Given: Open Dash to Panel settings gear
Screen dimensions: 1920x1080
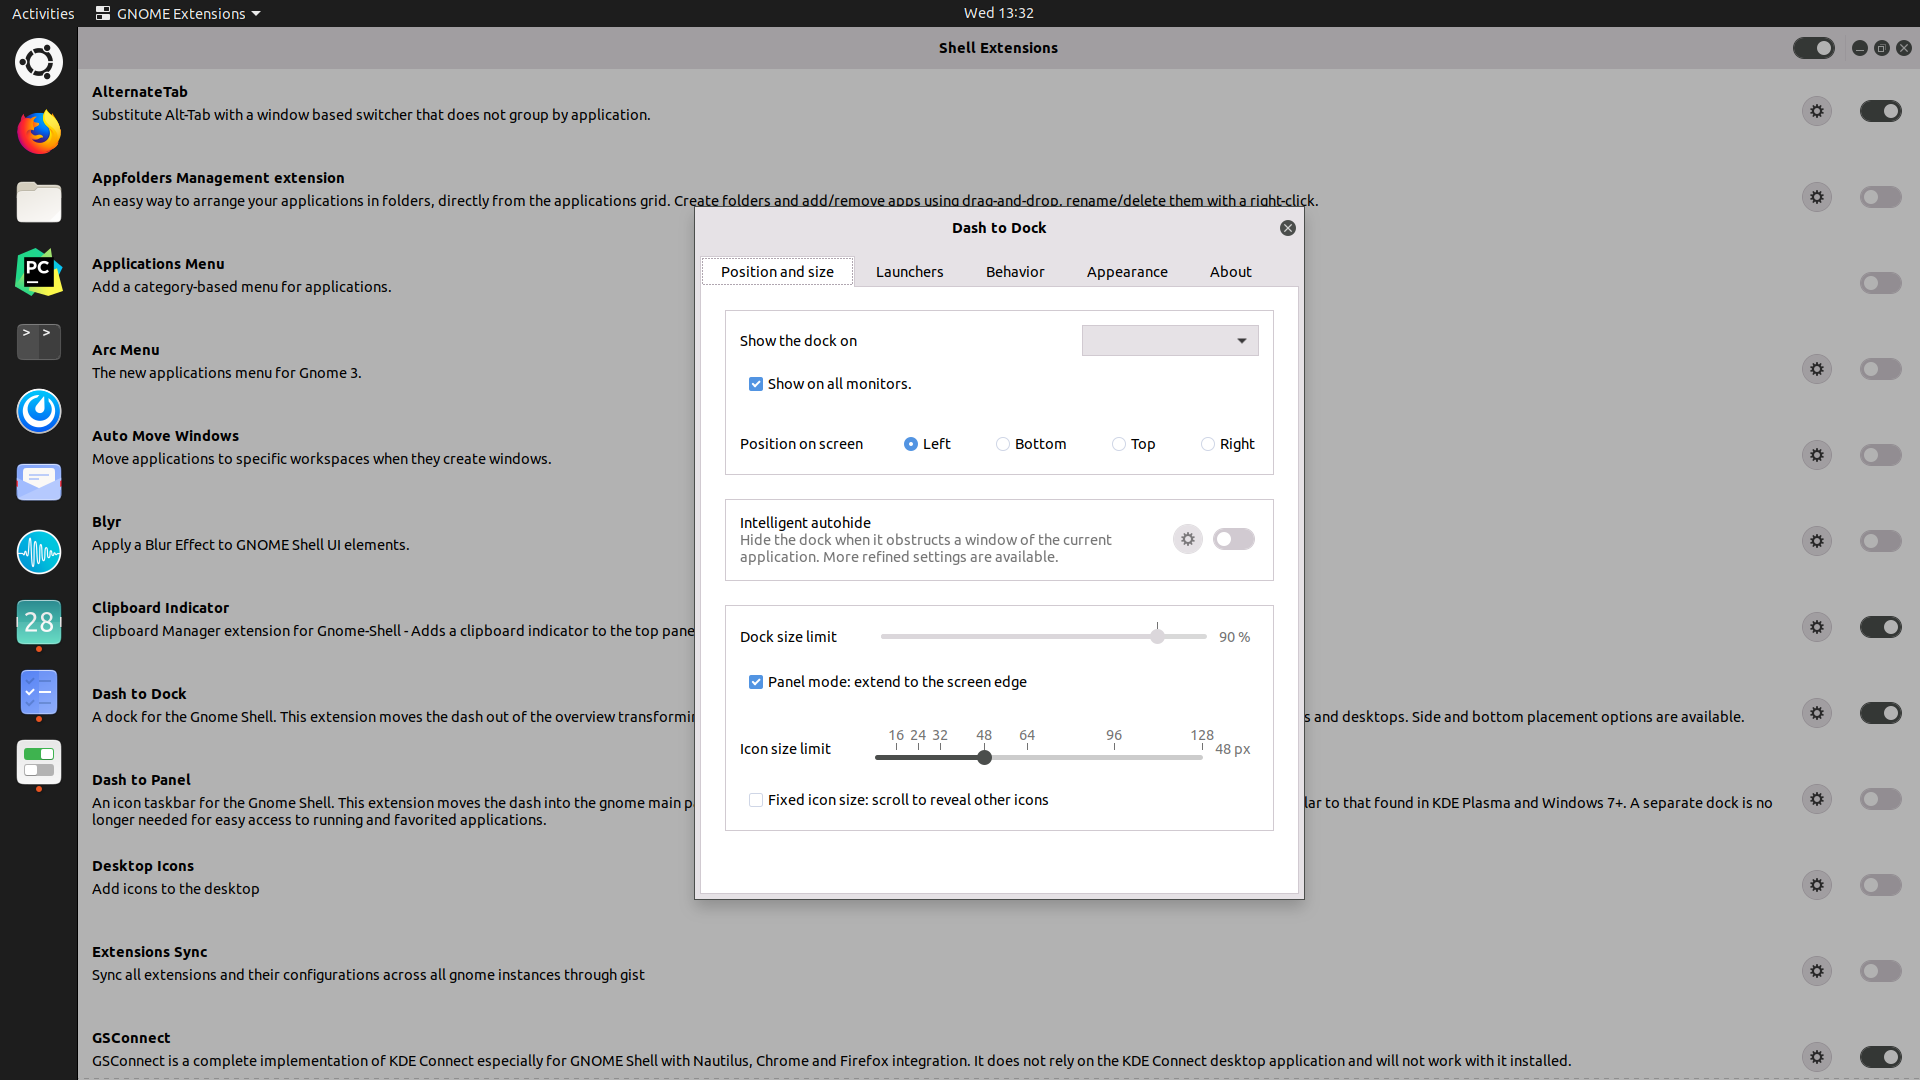Looking at the screenshot, I should pyautogui.click(x=1817, y=799).
